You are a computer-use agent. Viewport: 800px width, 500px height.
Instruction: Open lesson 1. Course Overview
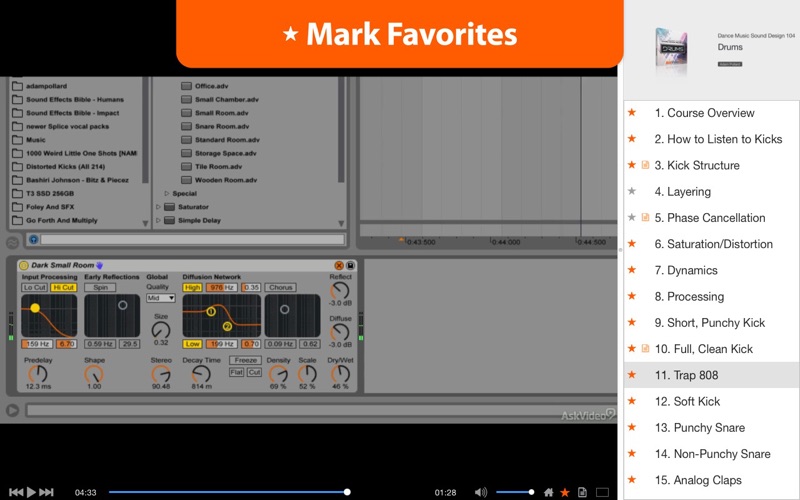[704, 113]
